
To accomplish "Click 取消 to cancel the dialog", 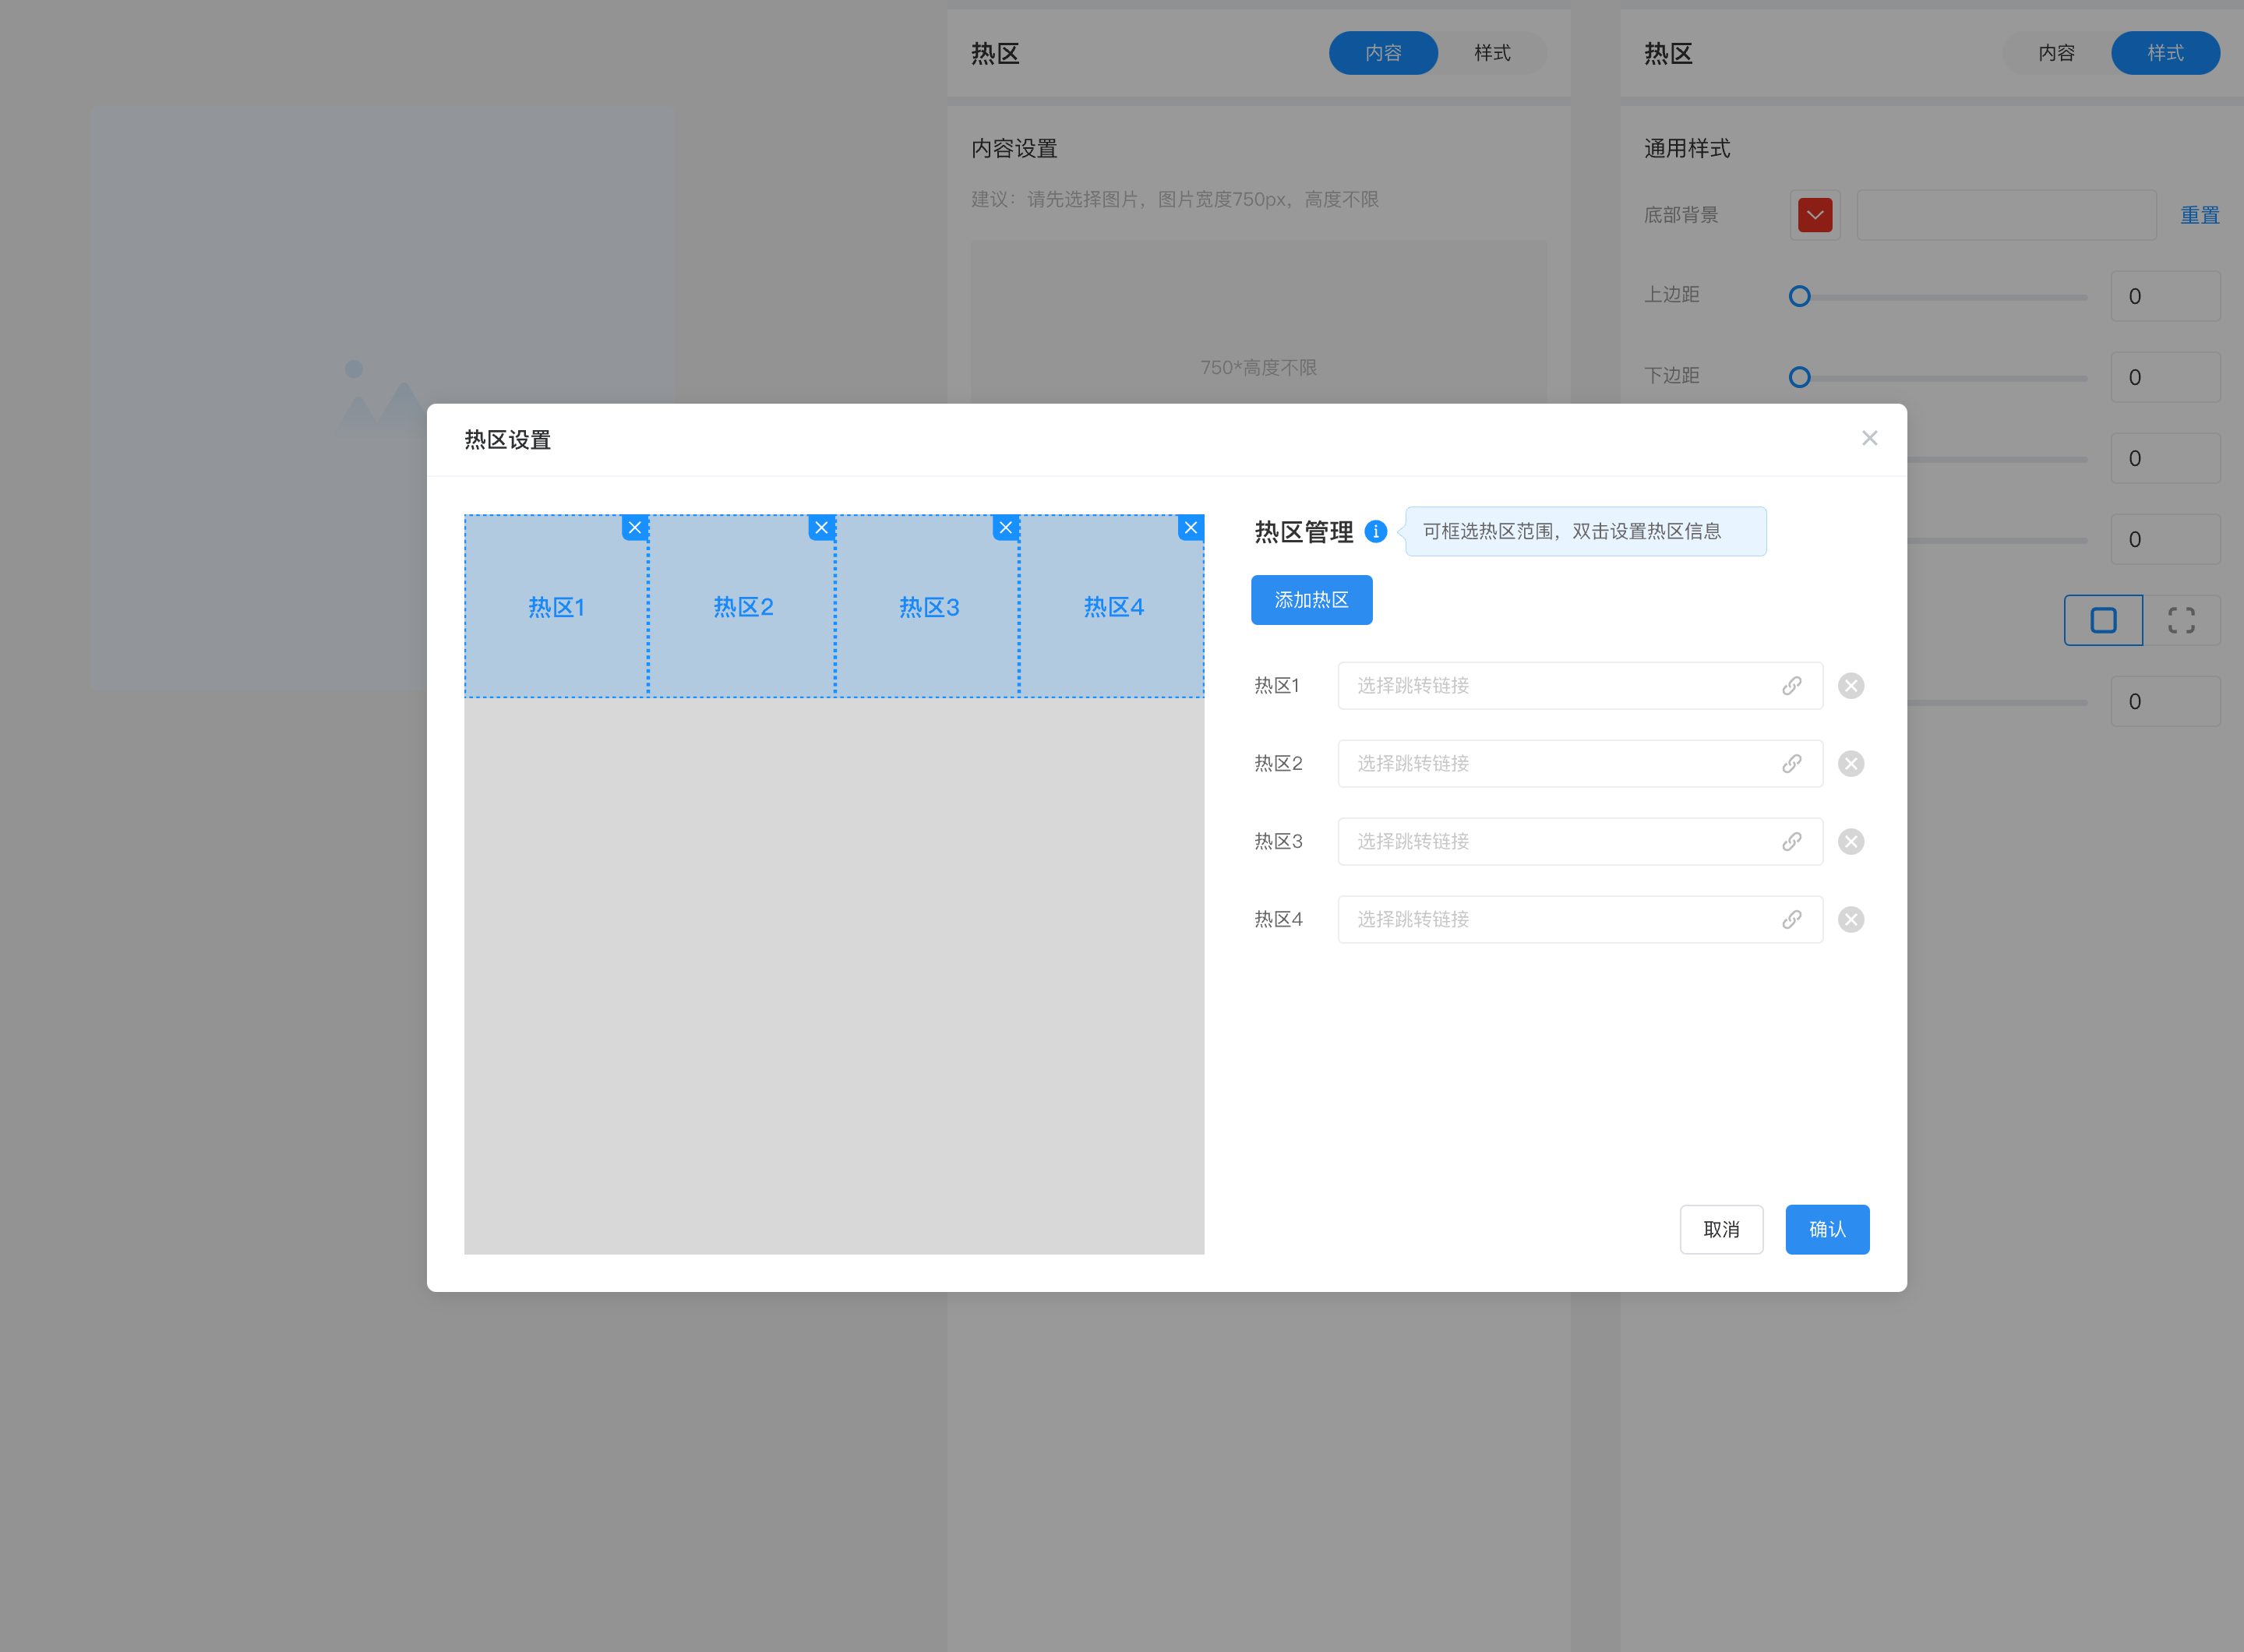I will 1721,1230.
